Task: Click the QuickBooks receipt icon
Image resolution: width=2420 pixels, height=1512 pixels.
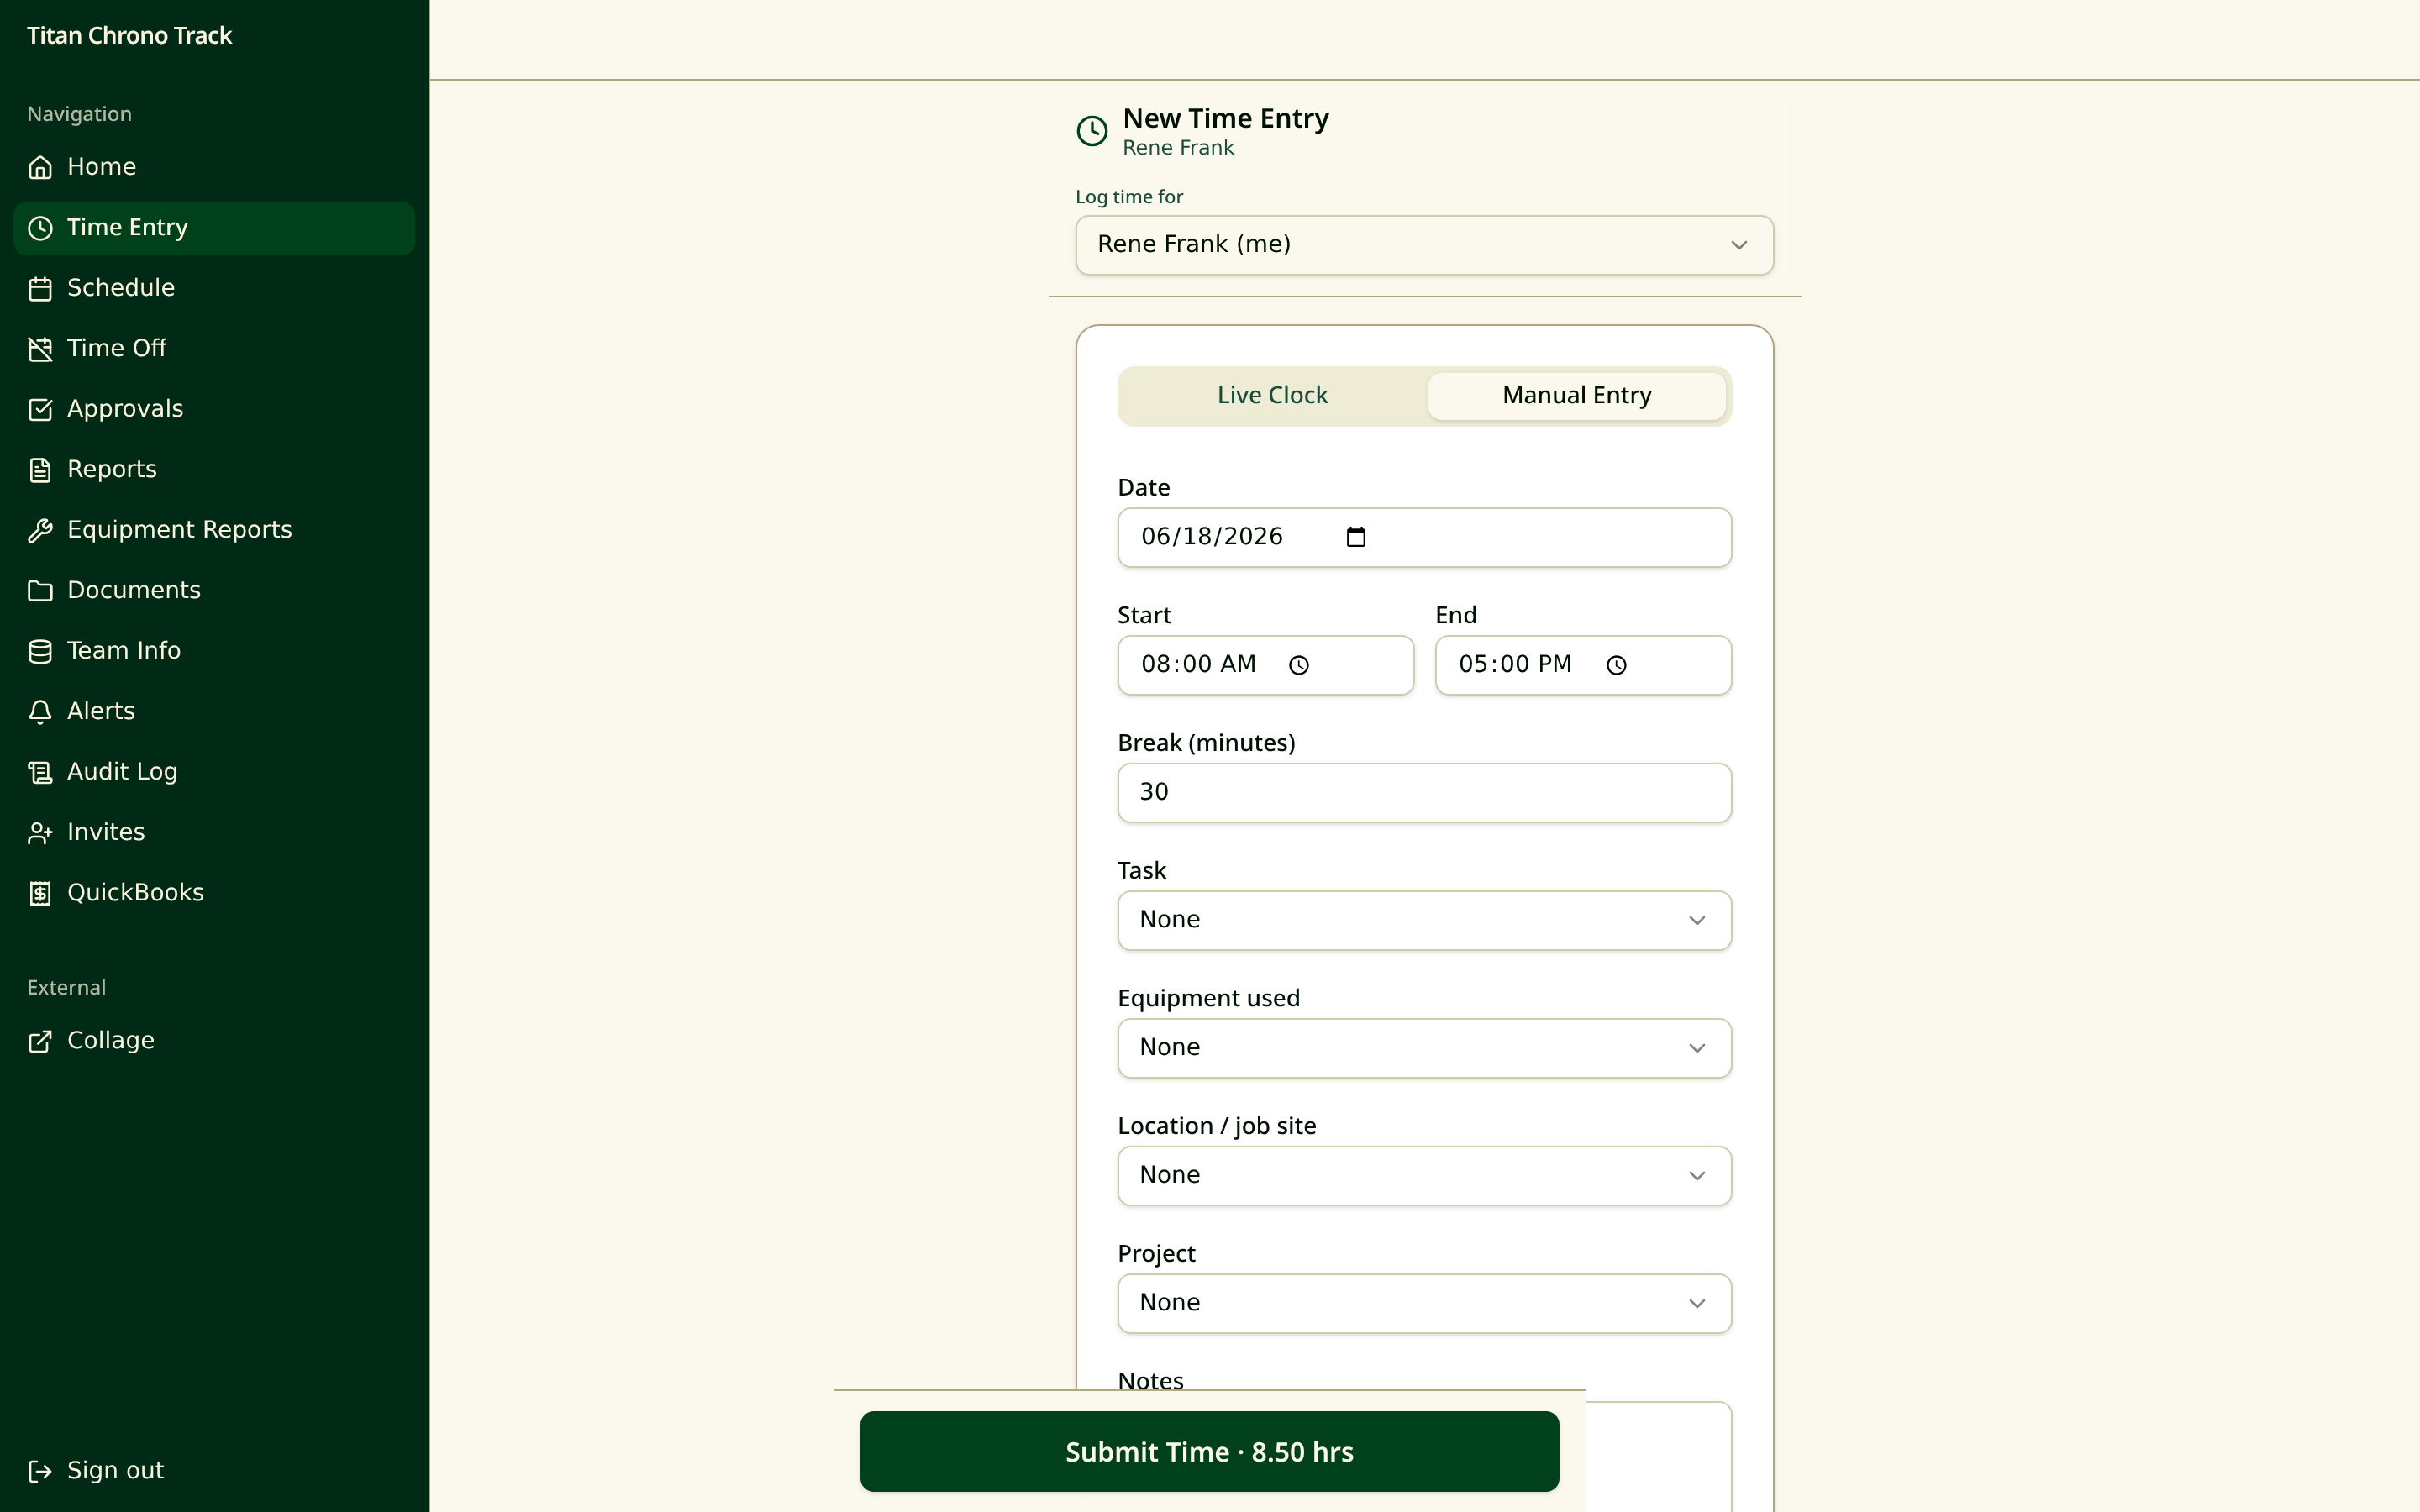Action: [40, 893]
